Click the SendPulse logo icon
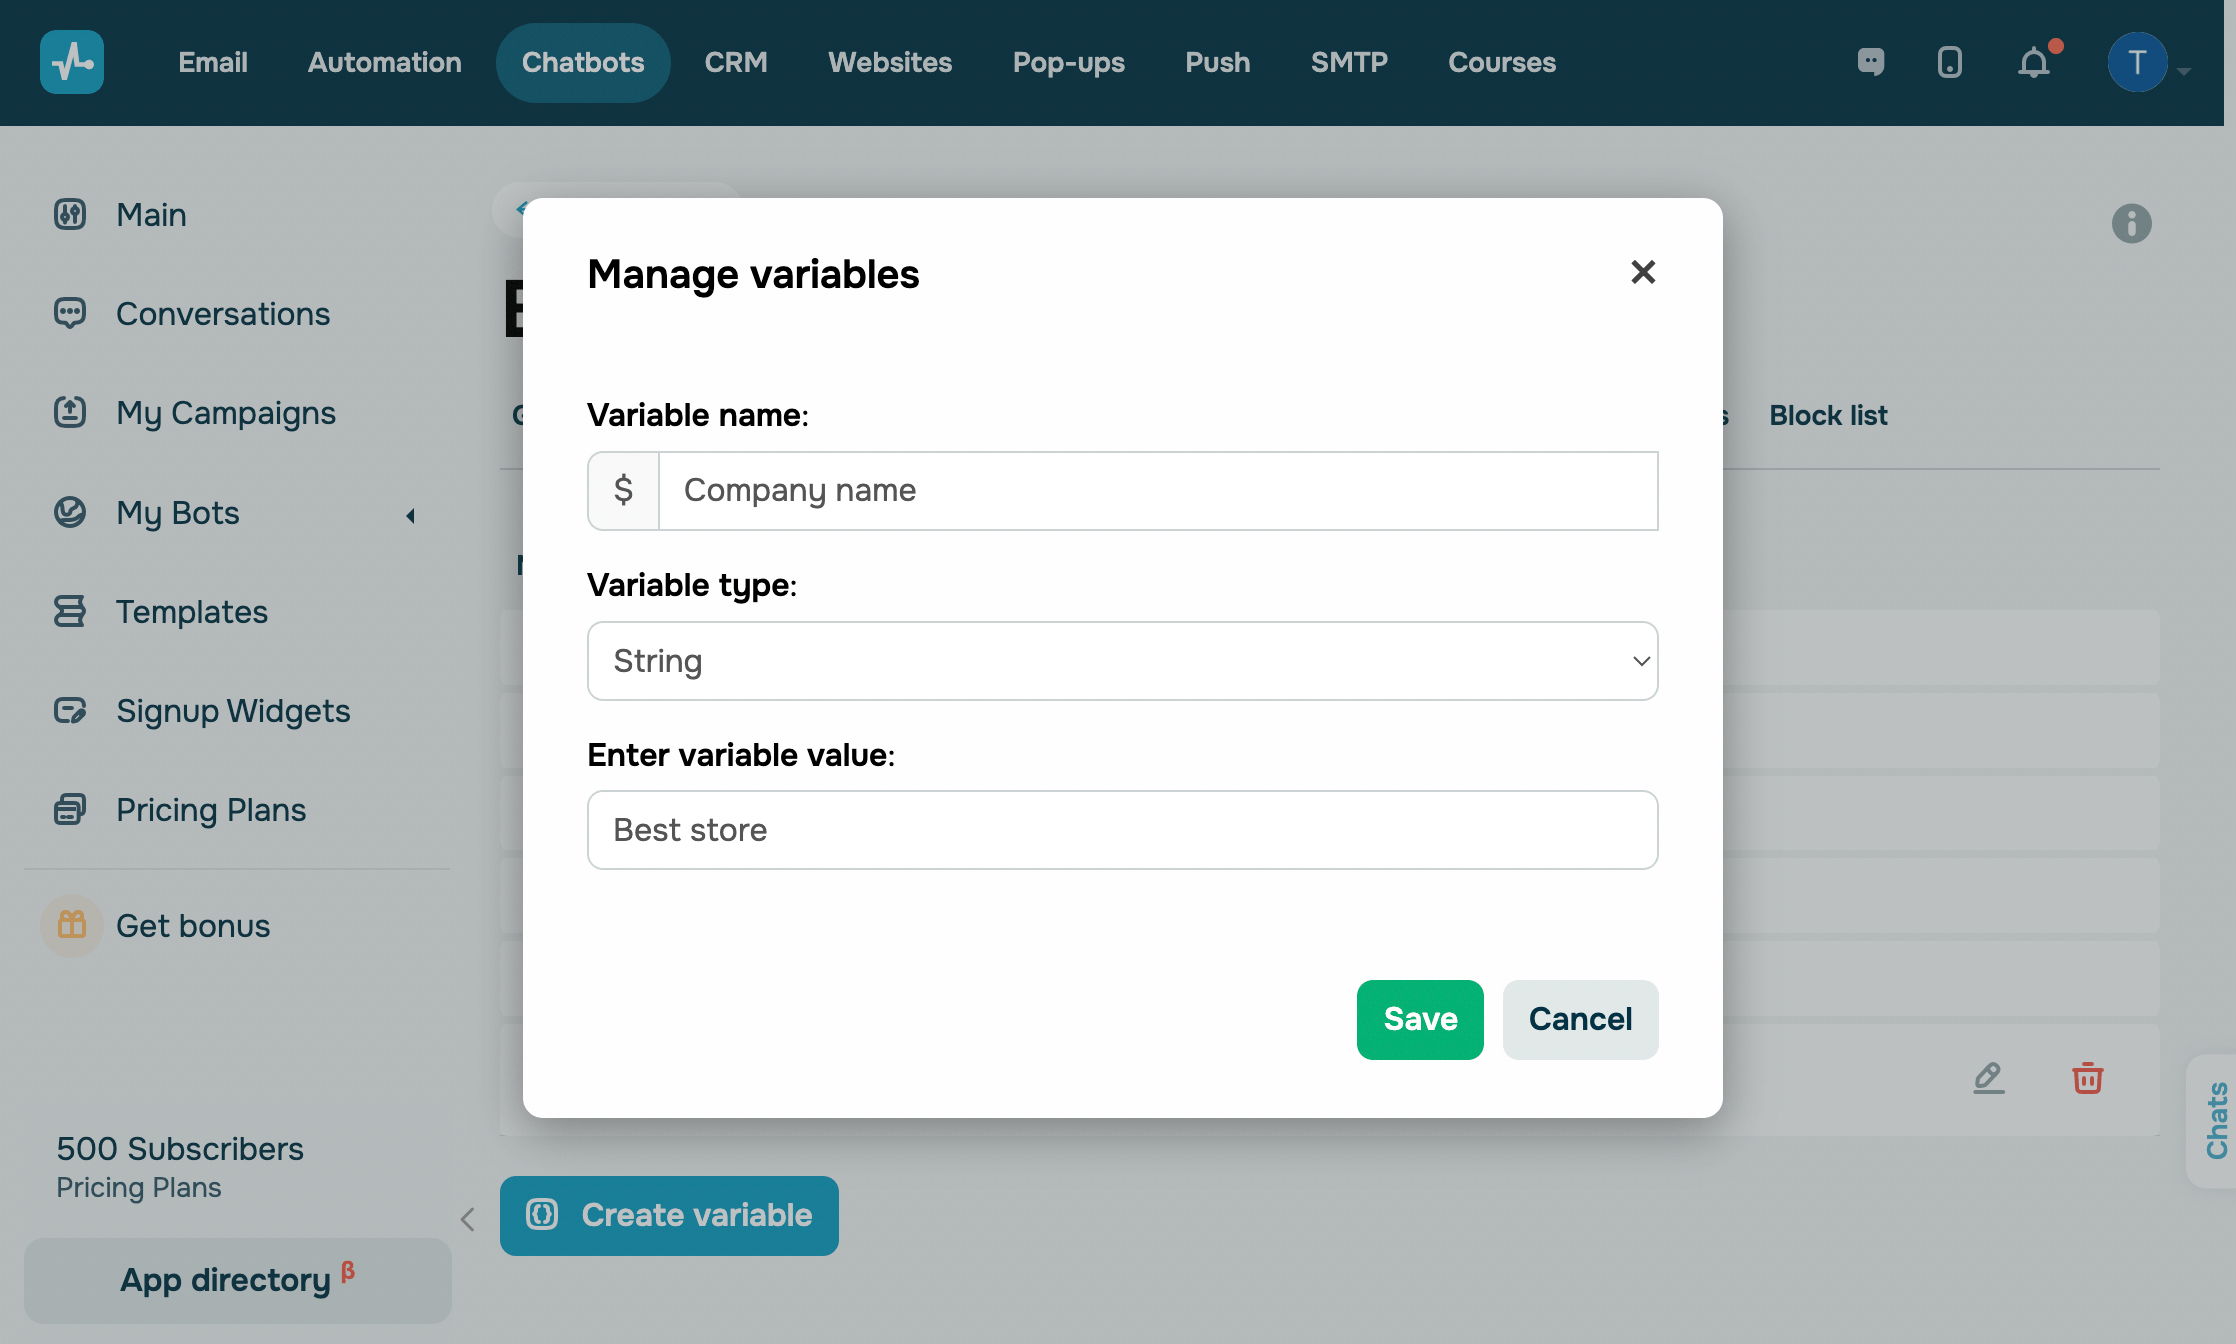 [72, 62]
